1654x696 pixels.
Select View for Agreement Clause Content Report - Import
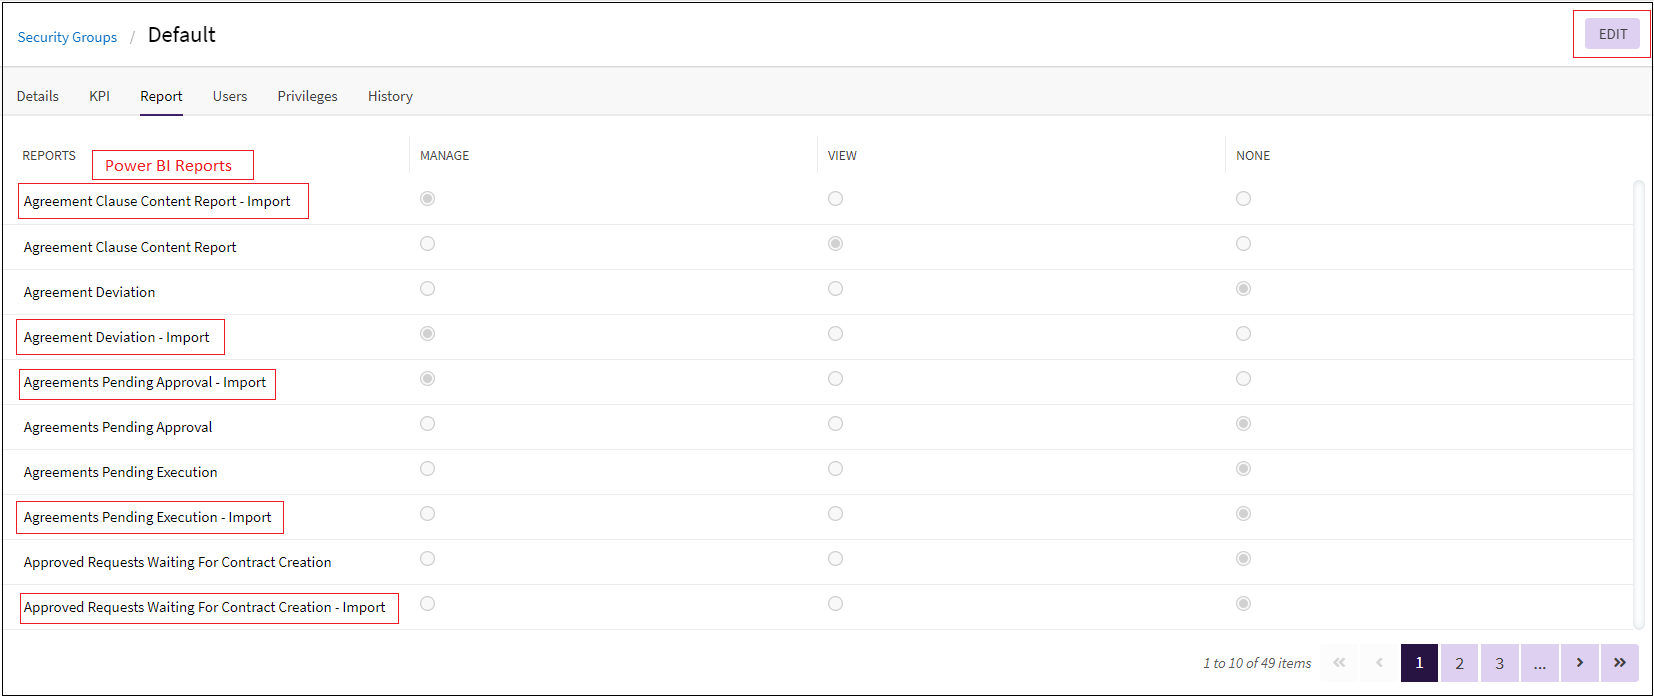(x=835, y=199)
